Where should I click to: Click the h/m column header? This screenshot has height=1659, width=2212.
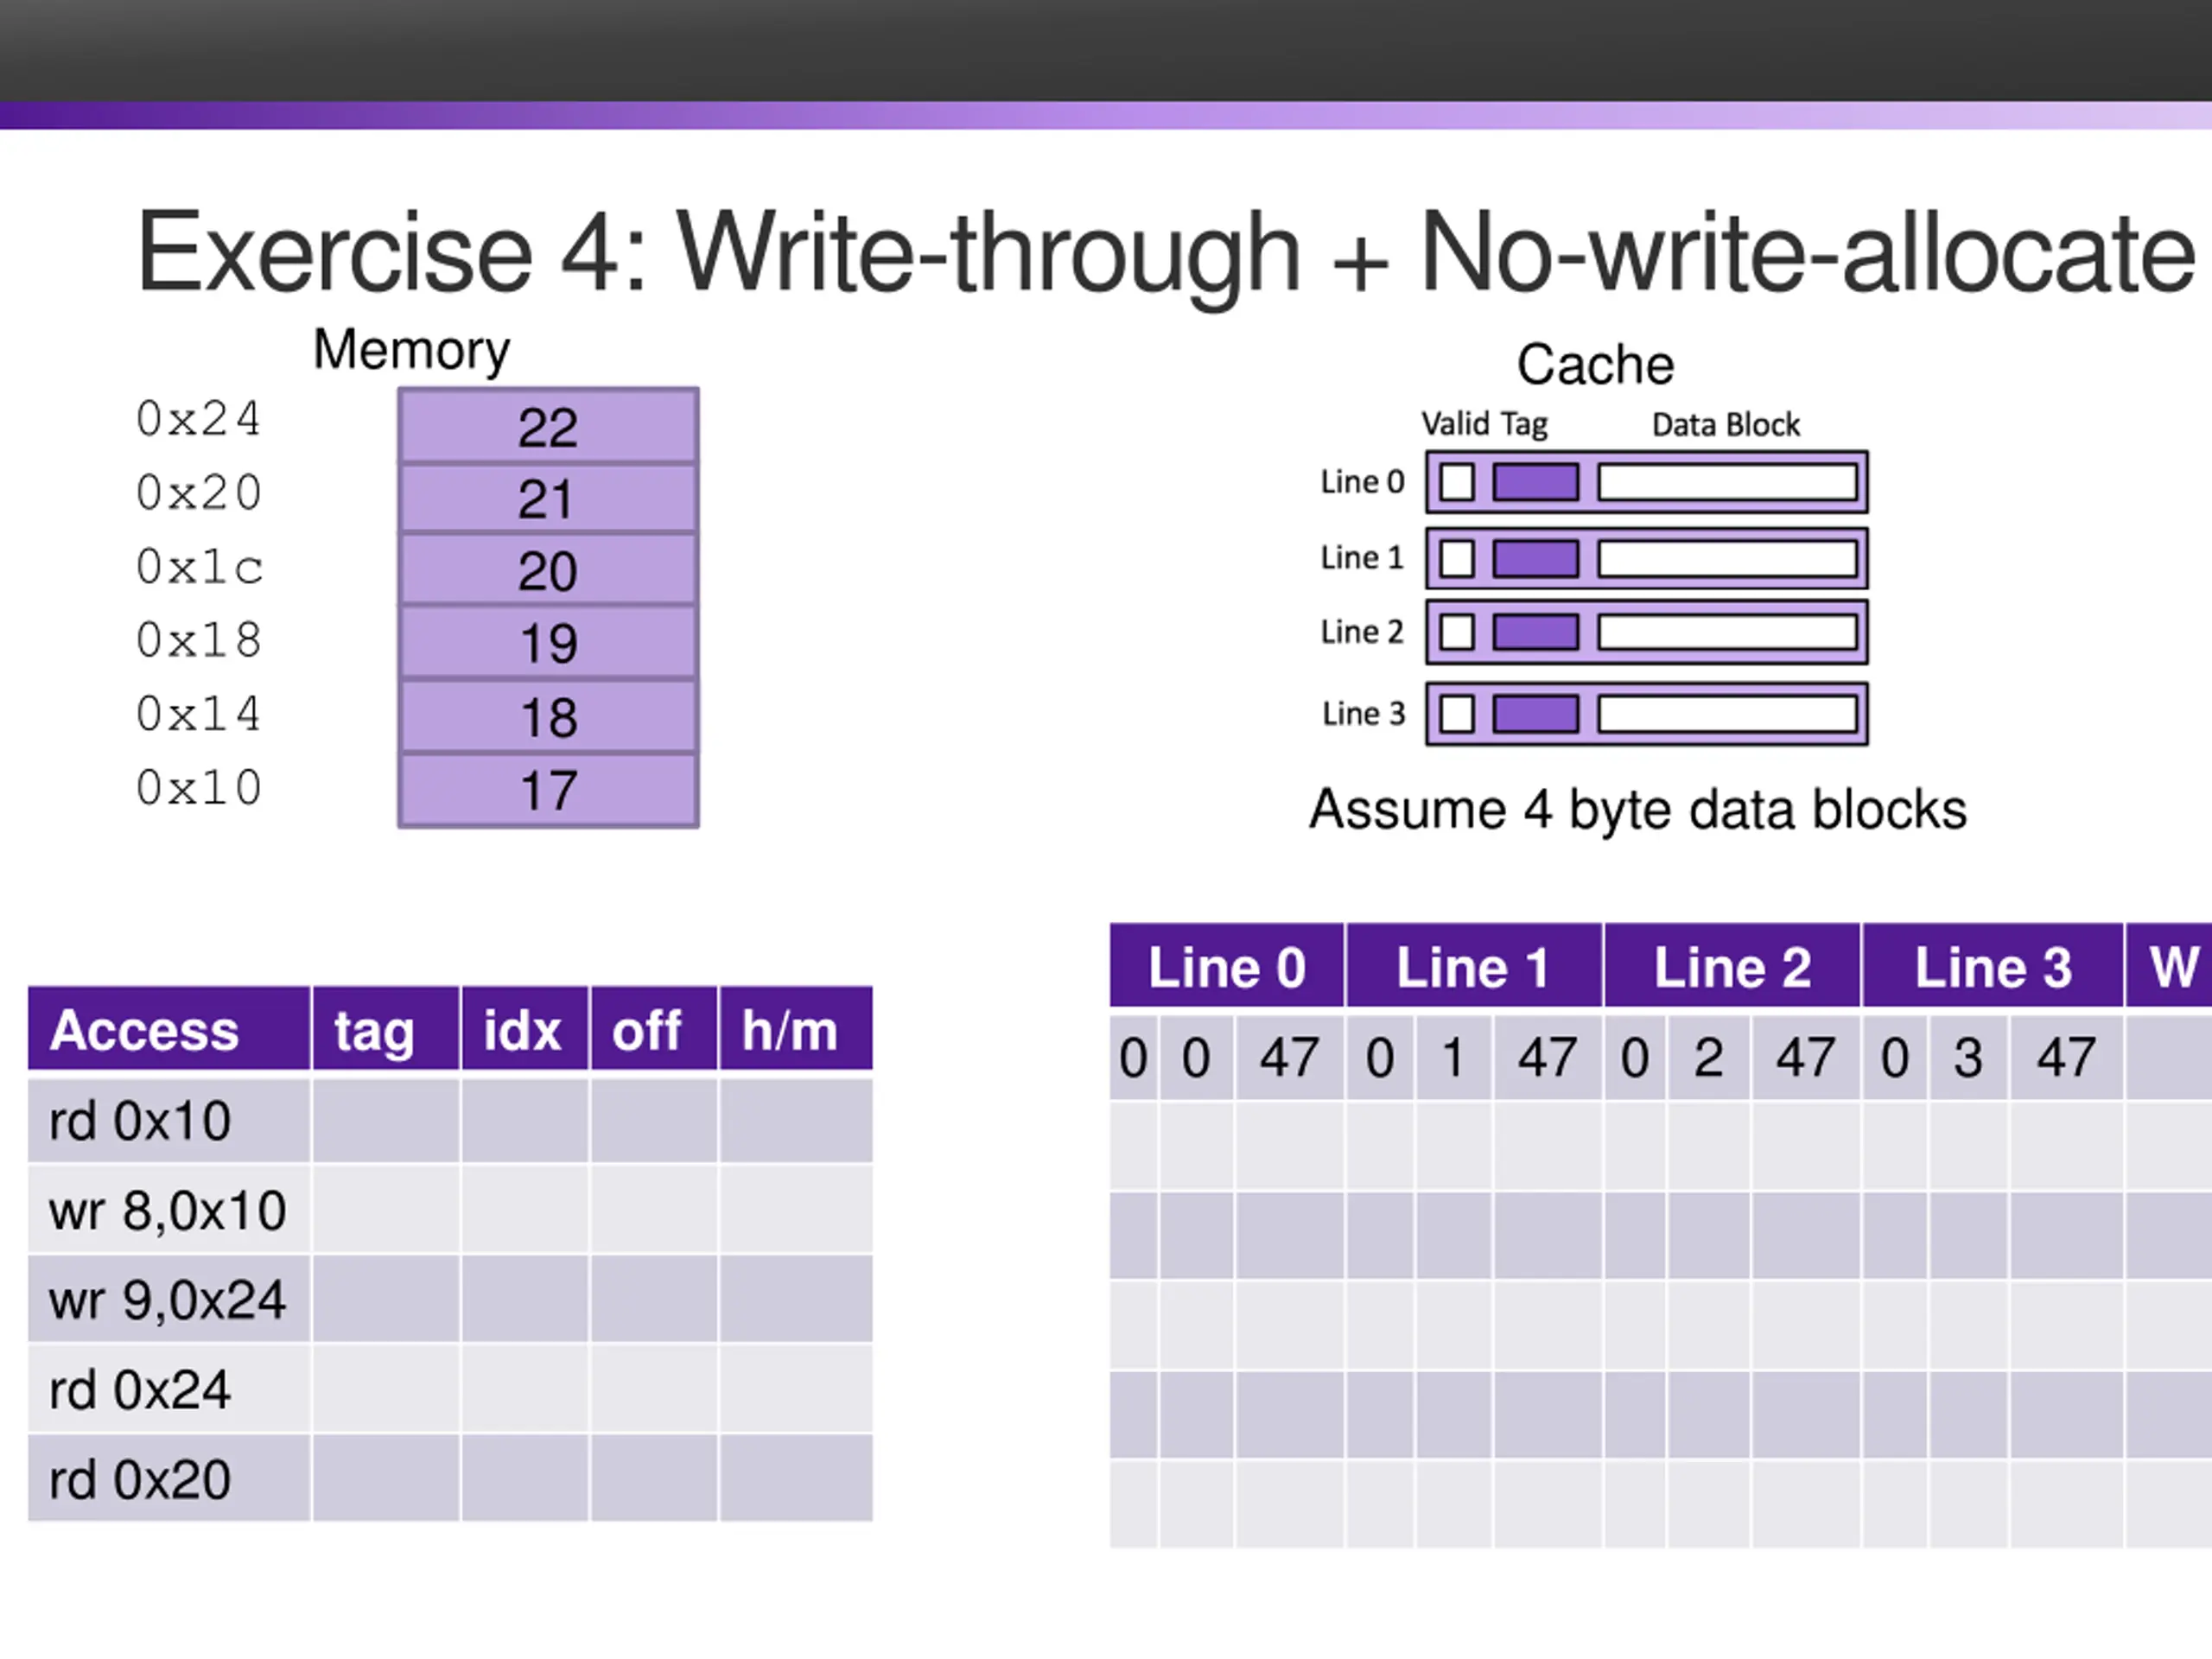point(795,1029)
